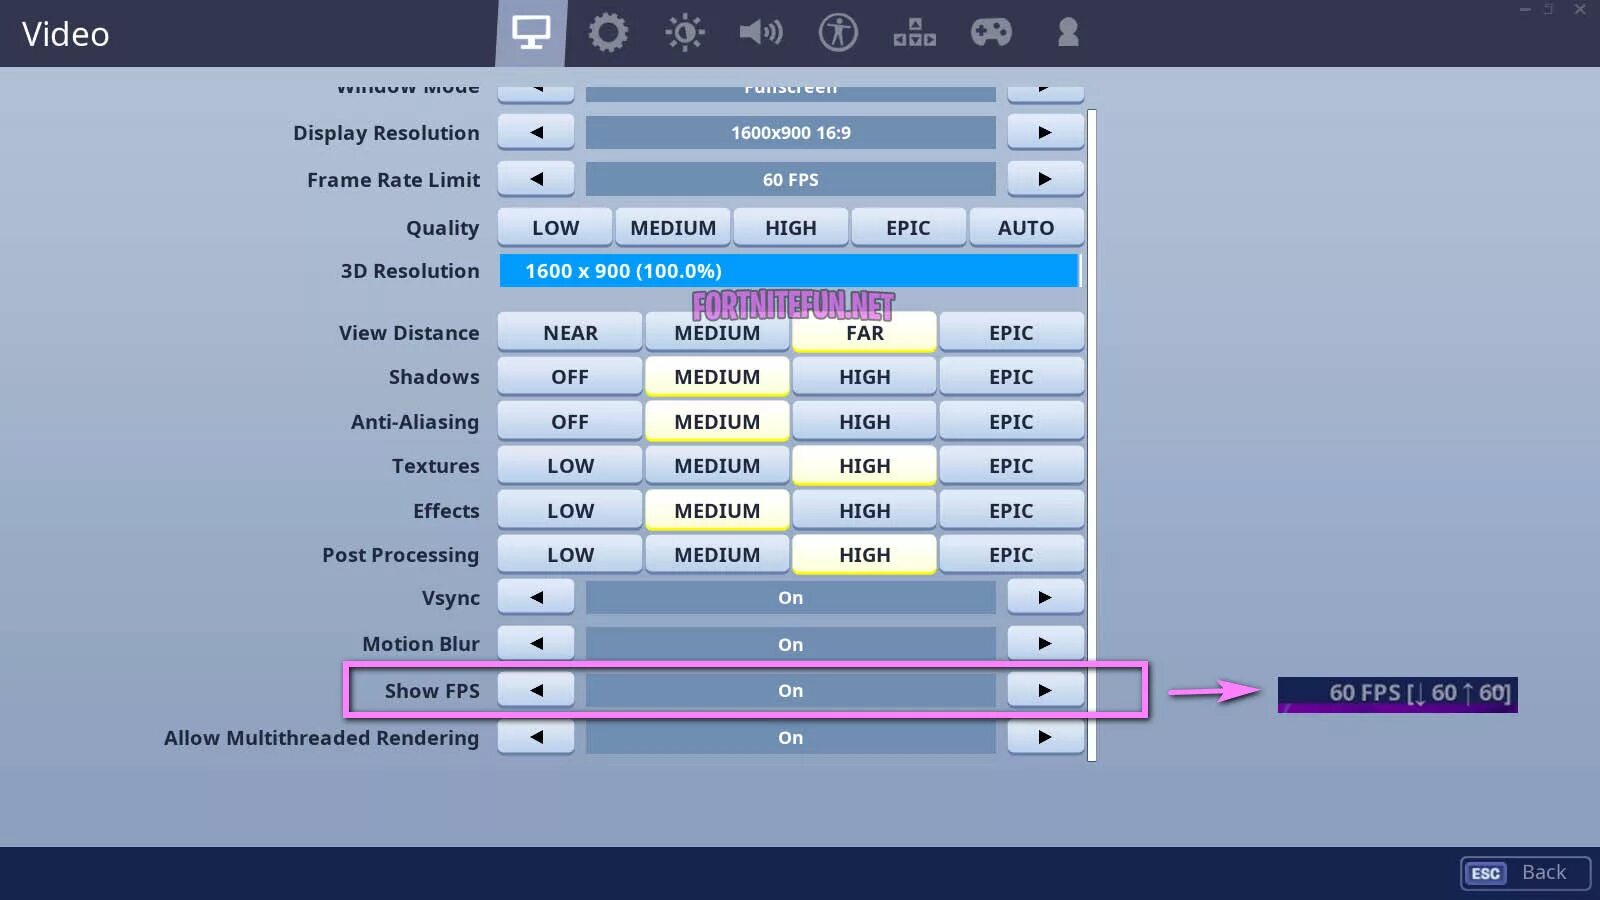Viewport: 1600px width, 900px height.
Task: Open the Account settings person tab
Action: (1068, 33)
